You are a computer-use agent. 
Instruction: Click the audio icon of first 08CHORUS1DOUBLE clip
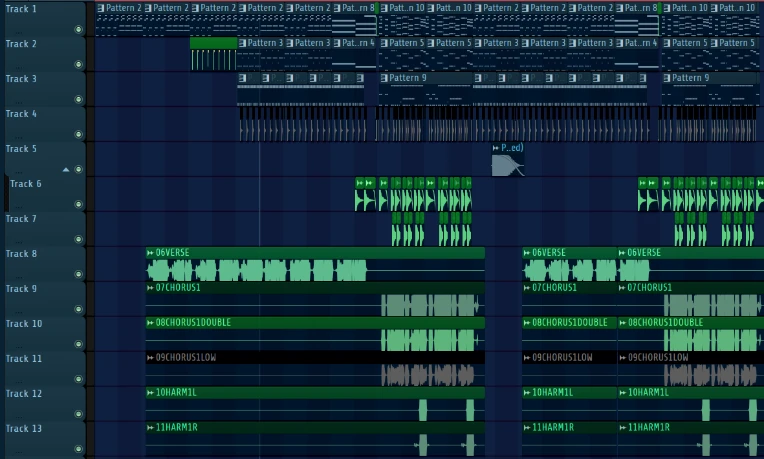[150, 323]
